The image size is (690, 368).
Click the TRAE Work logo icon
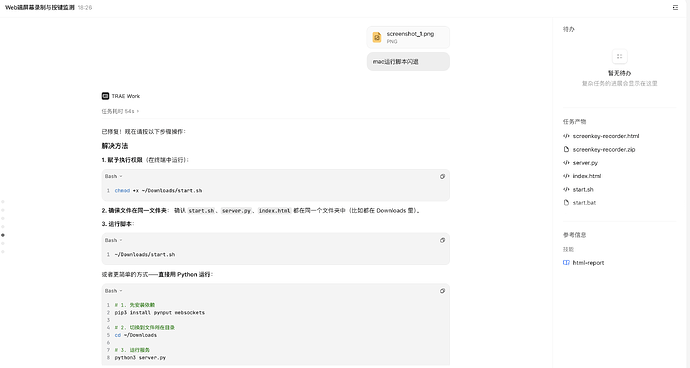point(105,96)
